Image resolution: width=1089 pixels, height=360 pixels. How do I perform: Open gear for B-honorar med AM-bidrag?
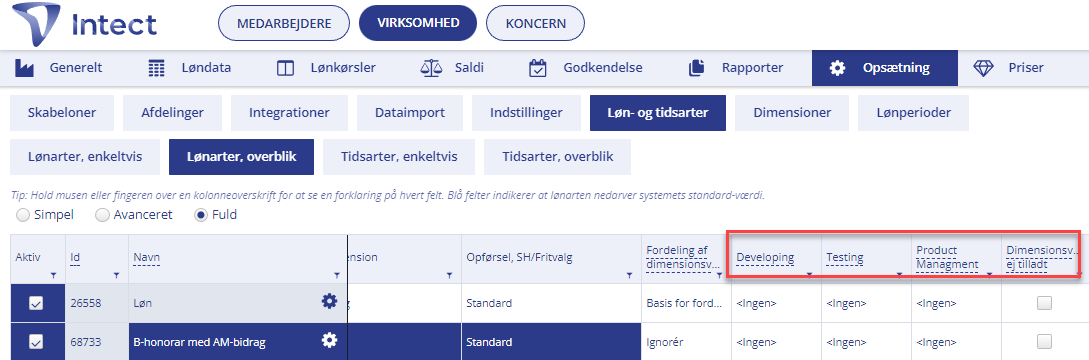(329, 340)
